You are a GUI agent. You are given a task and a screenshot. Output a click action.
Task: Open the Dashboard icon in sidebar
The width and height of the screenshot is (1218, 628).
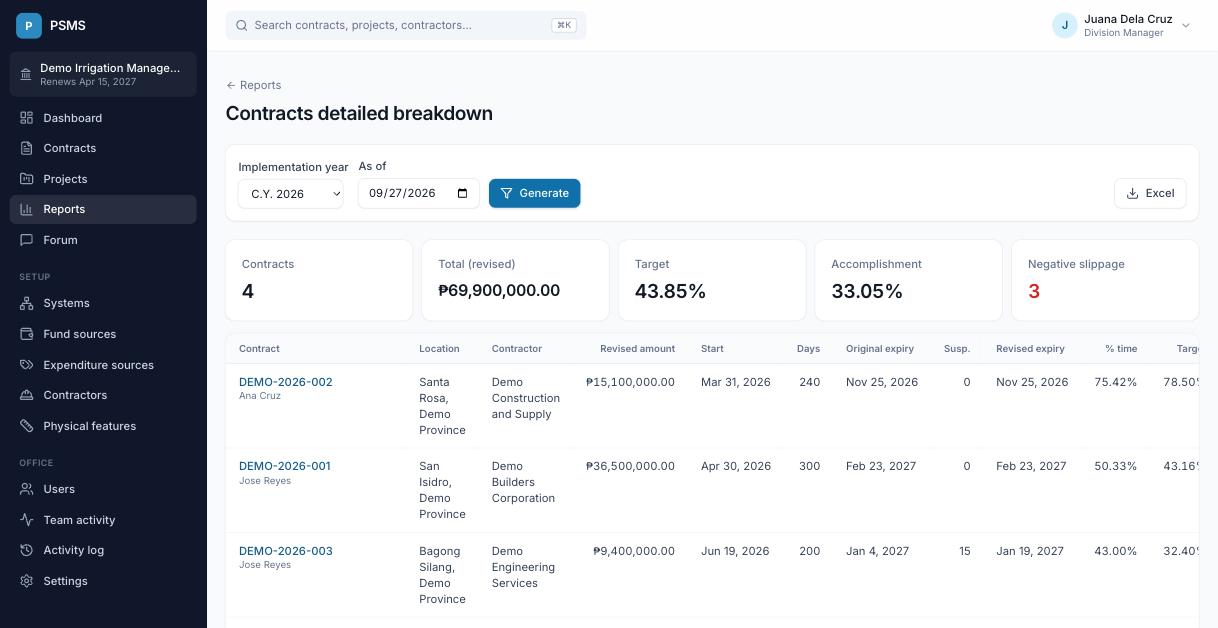(x=27, y=118)
